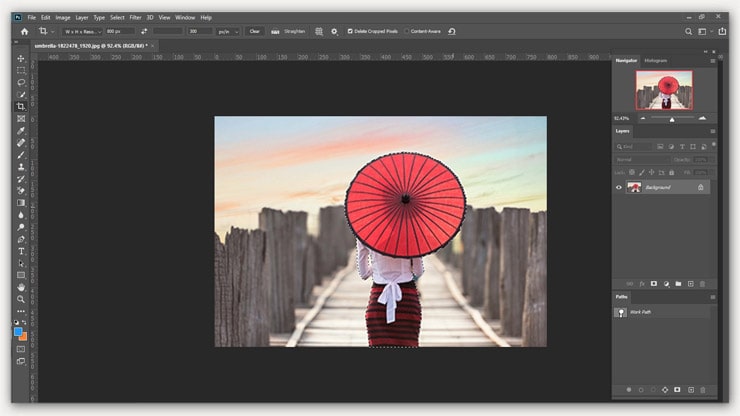
Task: Select the Lasso tool
Action: coord(21,82)
